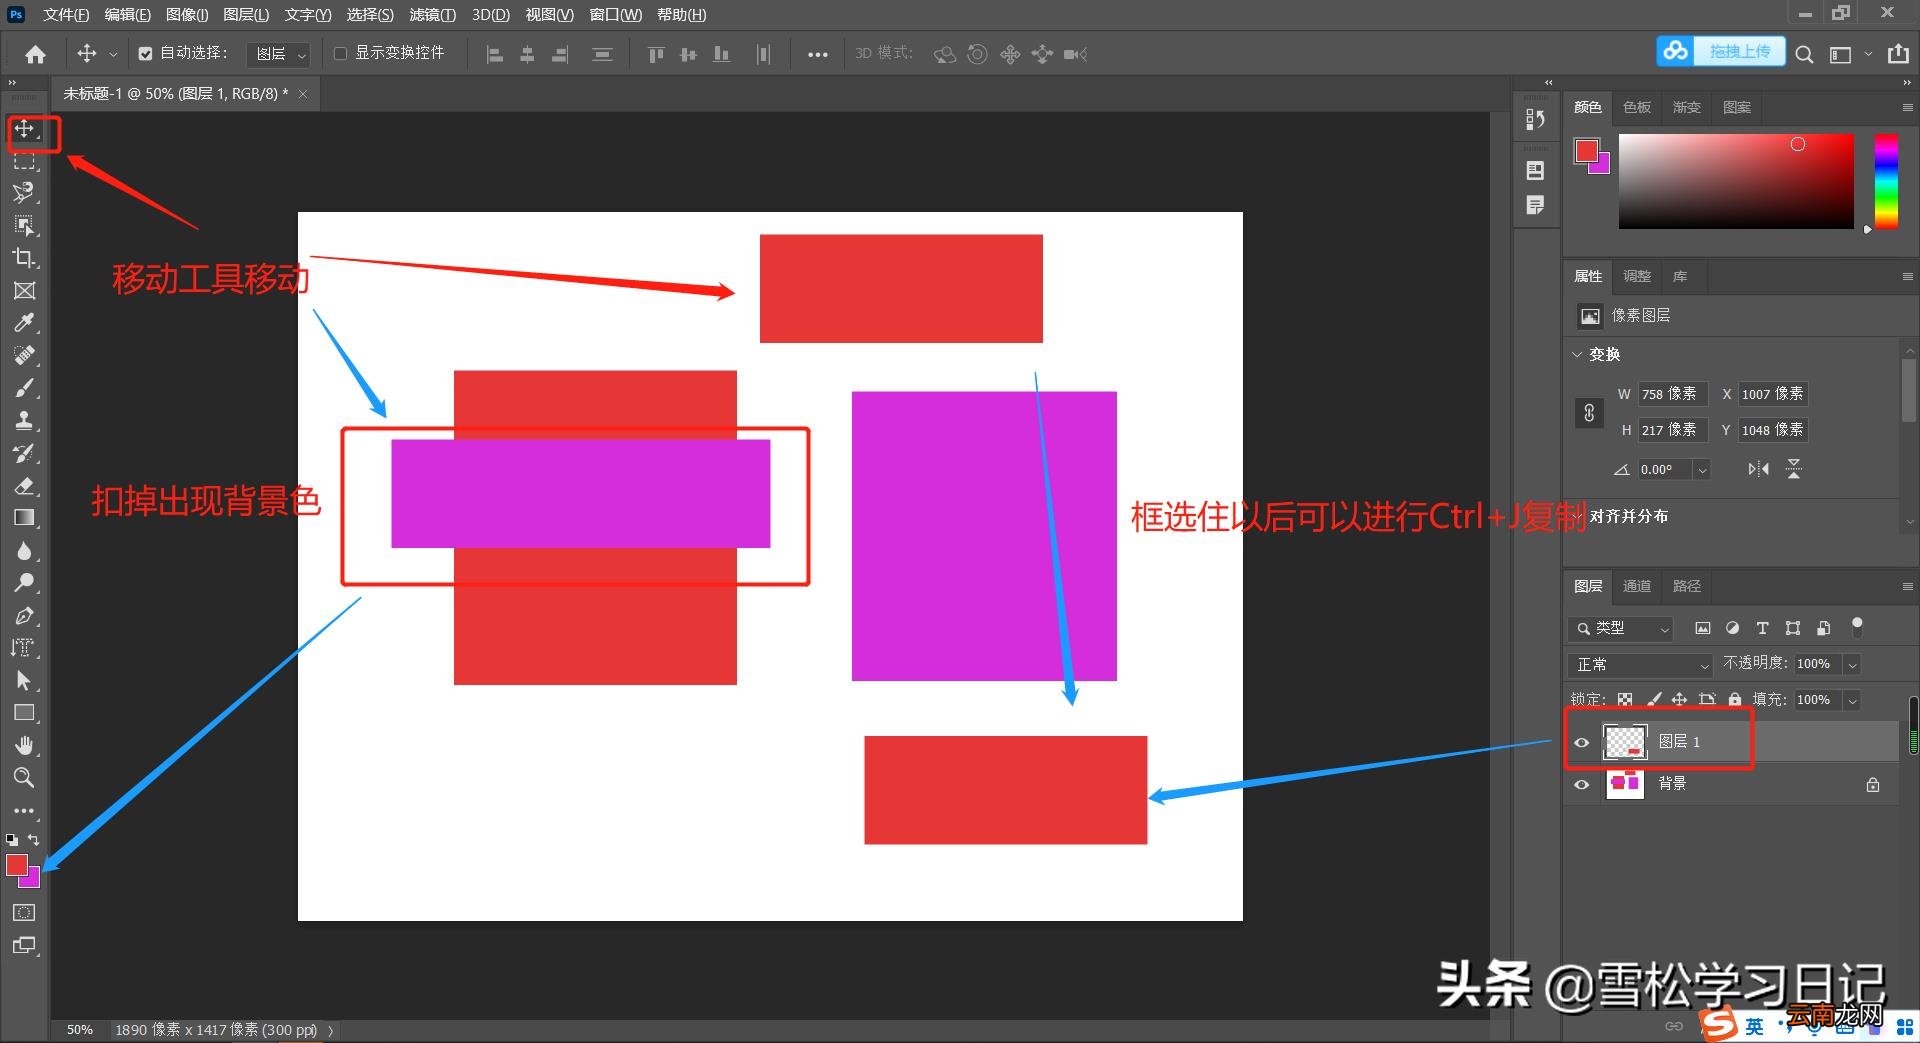Reset default foreground and background colors
The height and width of the screenshot is (1043, 1920).
pos(12,840)
